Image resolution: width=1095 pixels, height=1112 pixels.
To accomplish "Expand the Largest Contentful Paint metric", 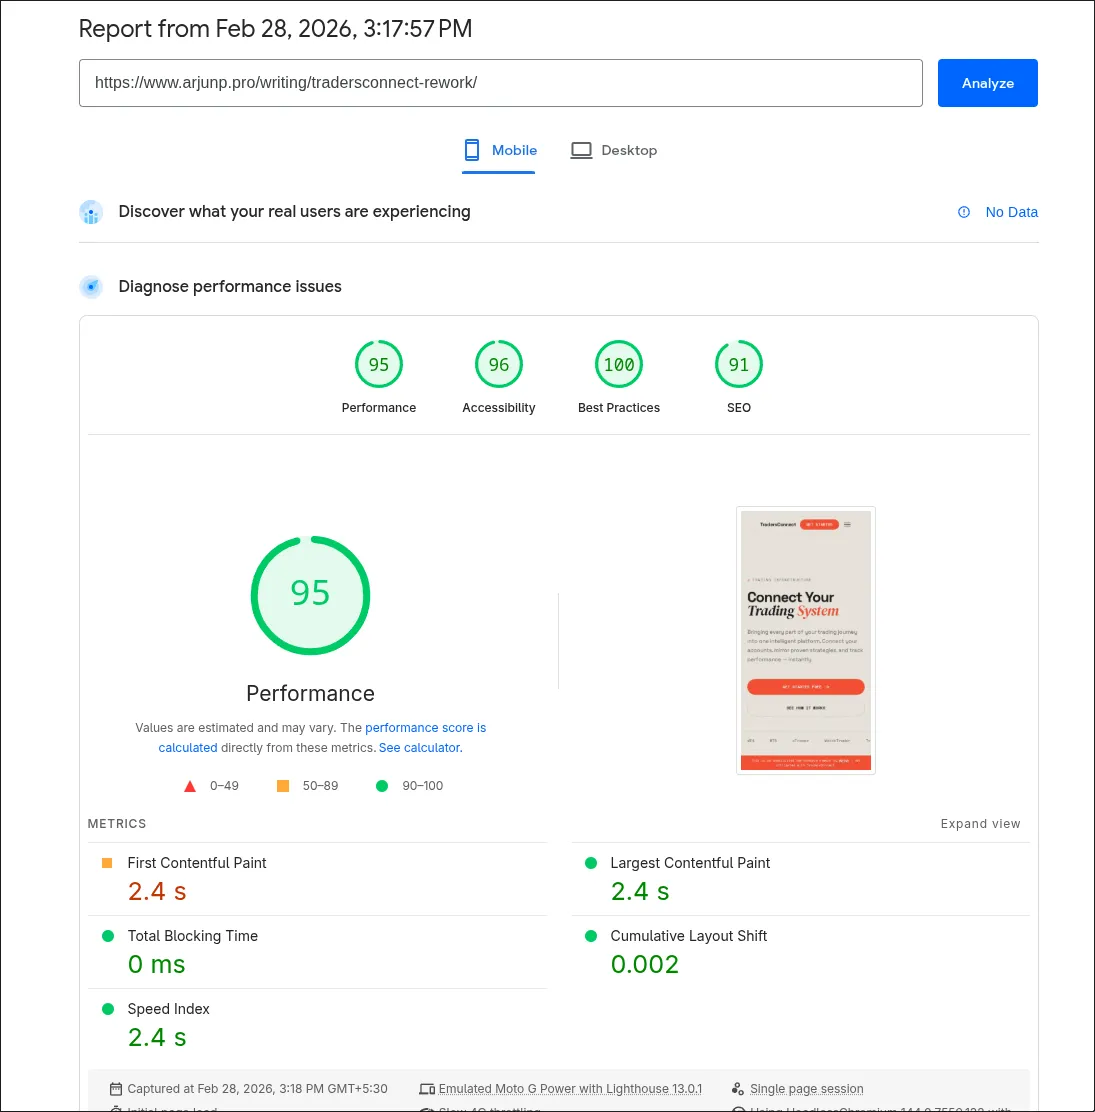I will (x=690, y=863).
